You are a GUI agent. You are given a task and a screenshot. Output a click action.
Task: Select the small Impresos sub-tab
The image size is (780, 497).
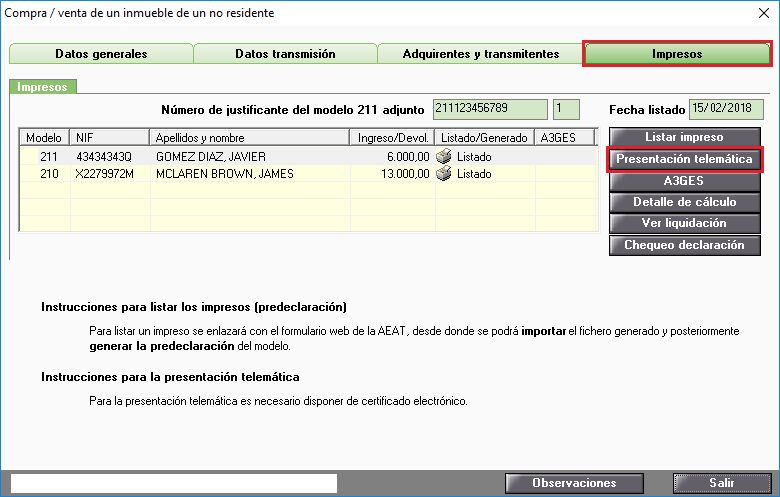point(42,87)
